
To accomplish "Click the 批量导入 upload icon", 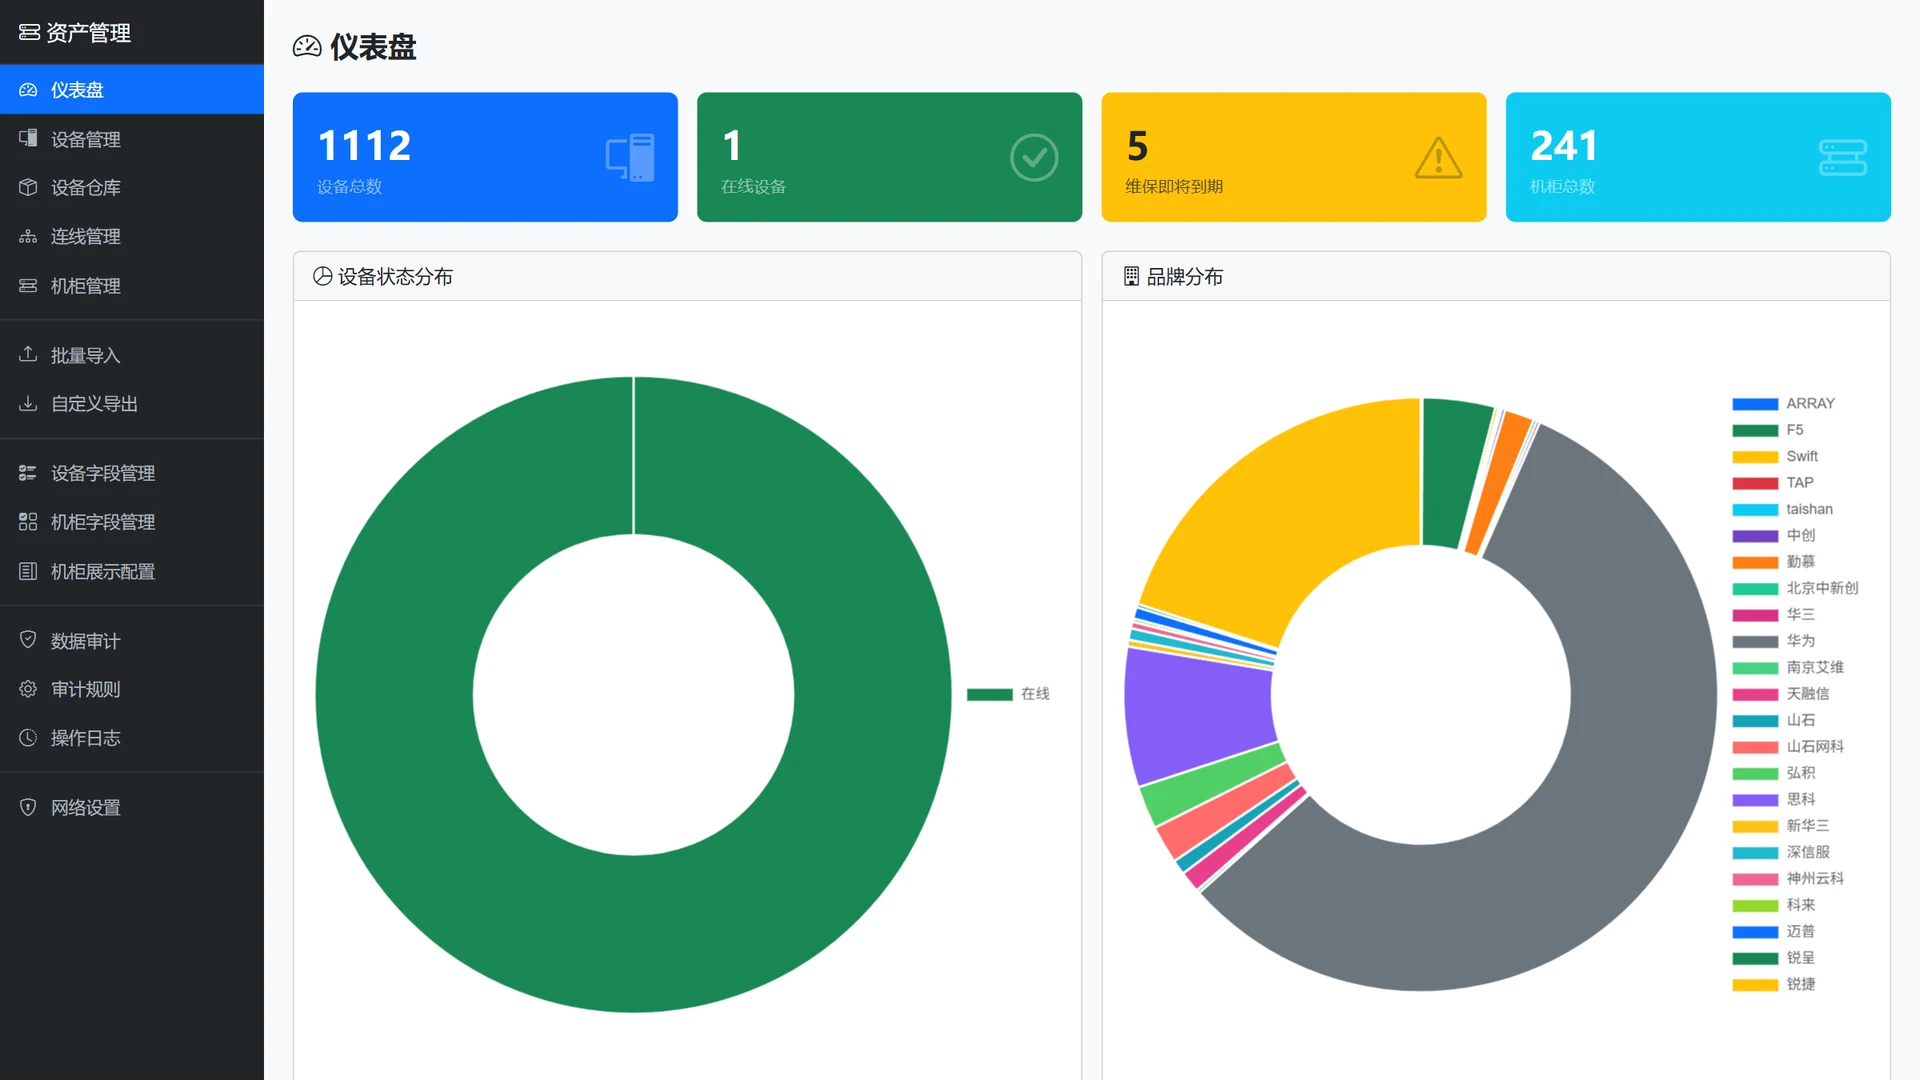I will point(28,355).
